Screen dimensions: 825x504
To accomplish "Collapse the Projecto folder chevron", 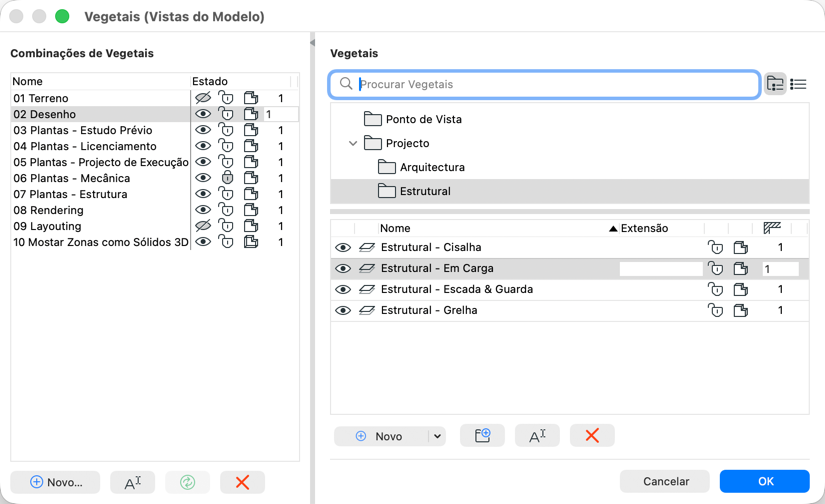I will tap(353, 143).
